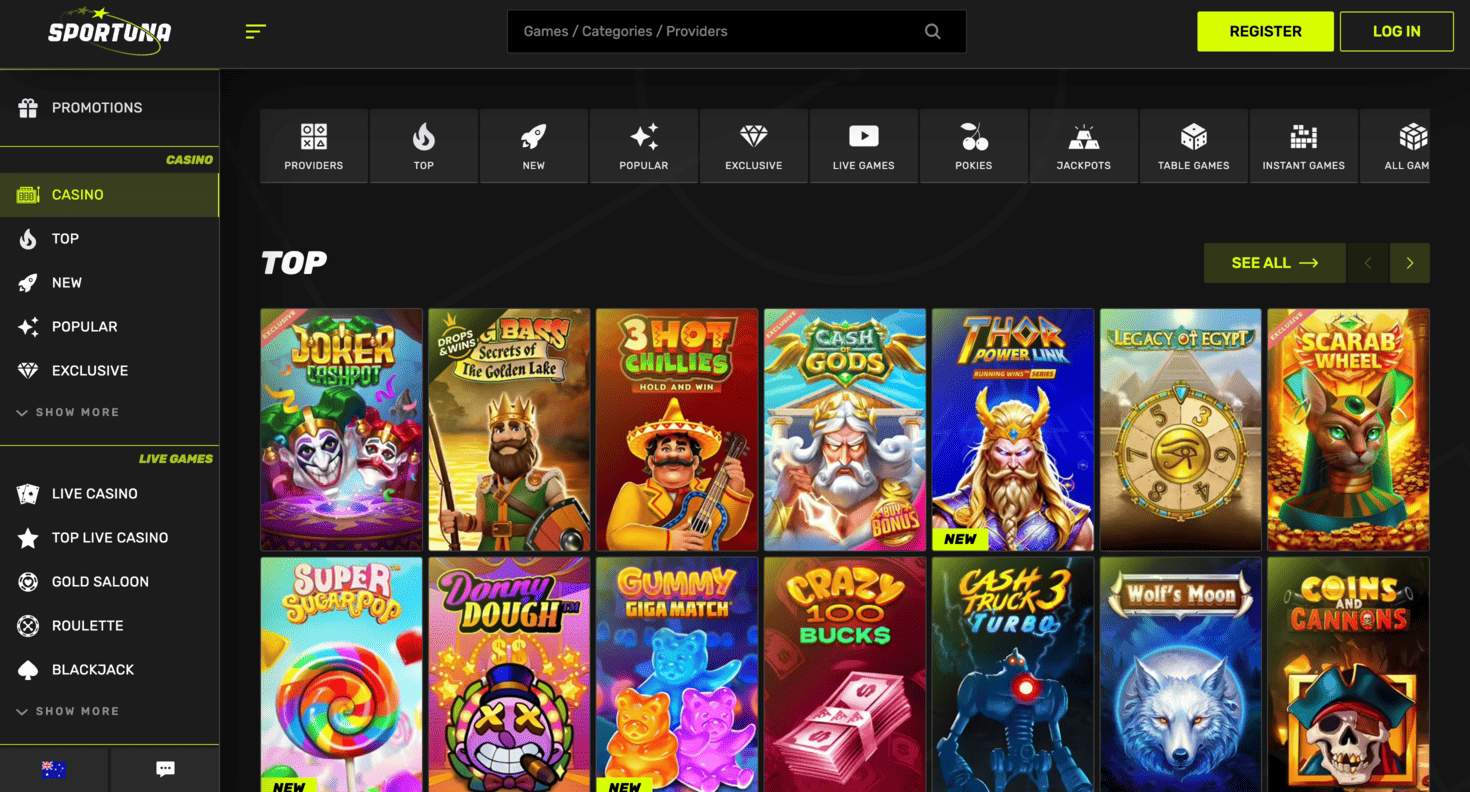Open the Crazy 100 Bucks game
This screenshot has height=792, width=1470.
tap(845, 675)
